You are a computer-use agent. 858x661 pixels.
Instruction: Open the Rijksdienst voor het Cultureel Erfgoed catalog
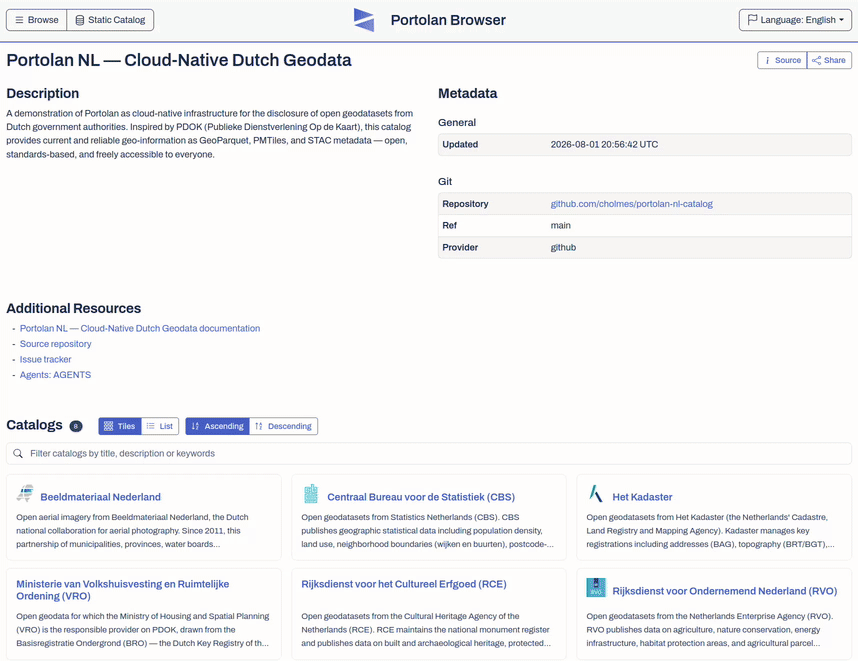pyautogui.click(x=404, y=584)
